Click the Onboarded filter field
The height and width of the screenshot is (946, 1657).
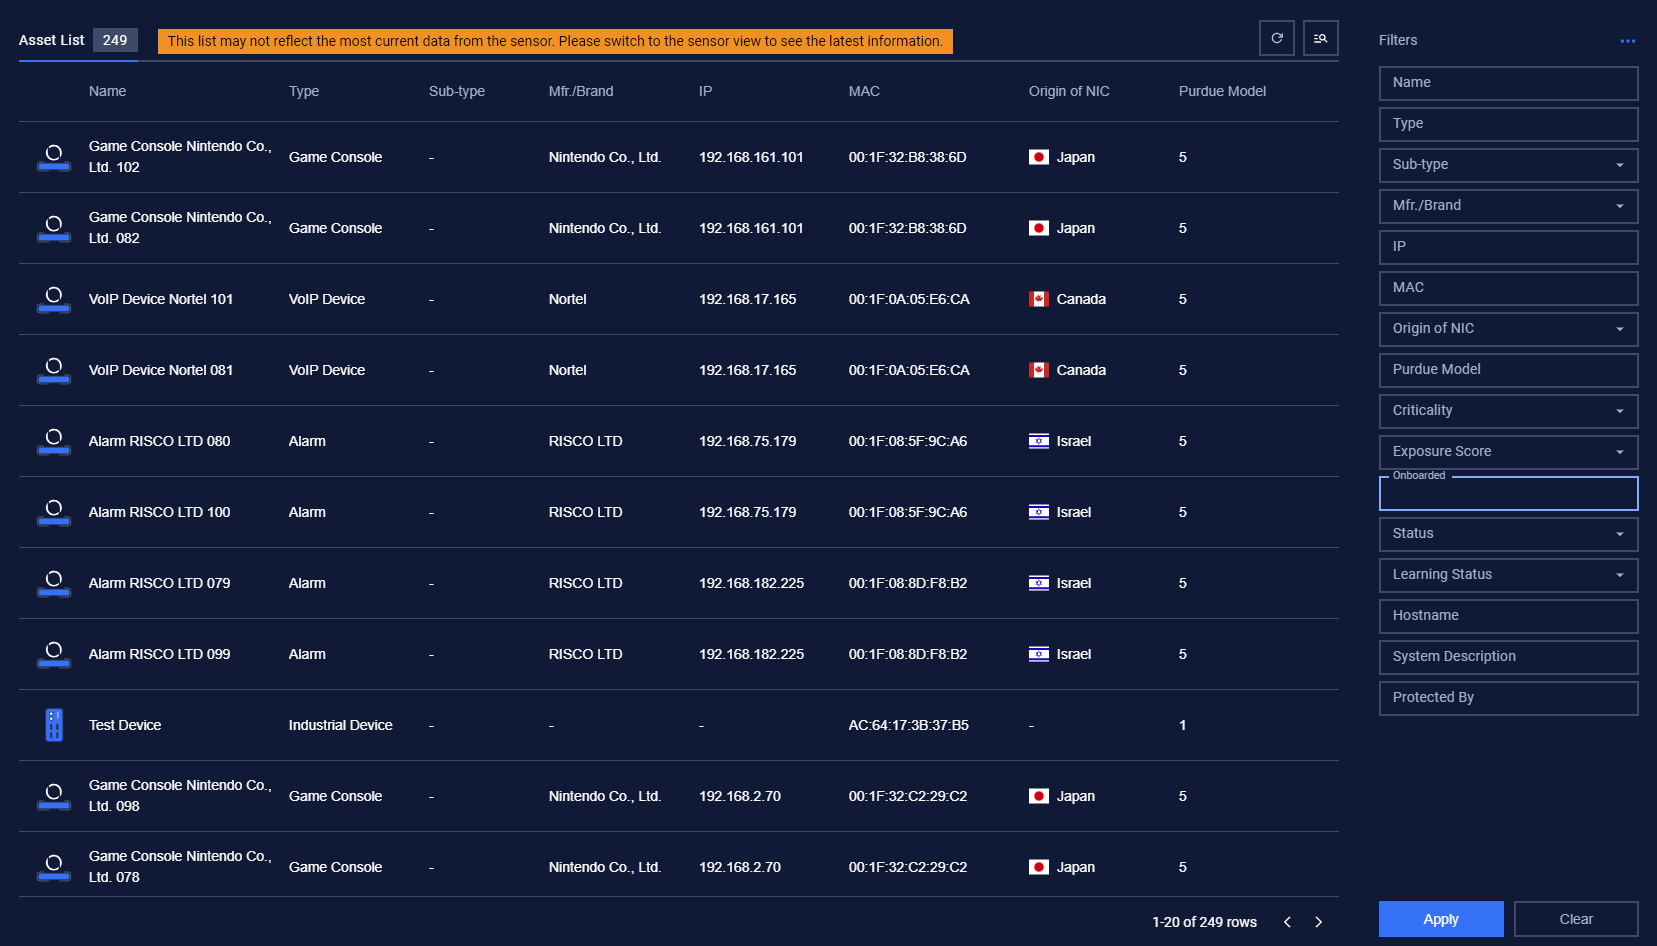click(1508, 493)
